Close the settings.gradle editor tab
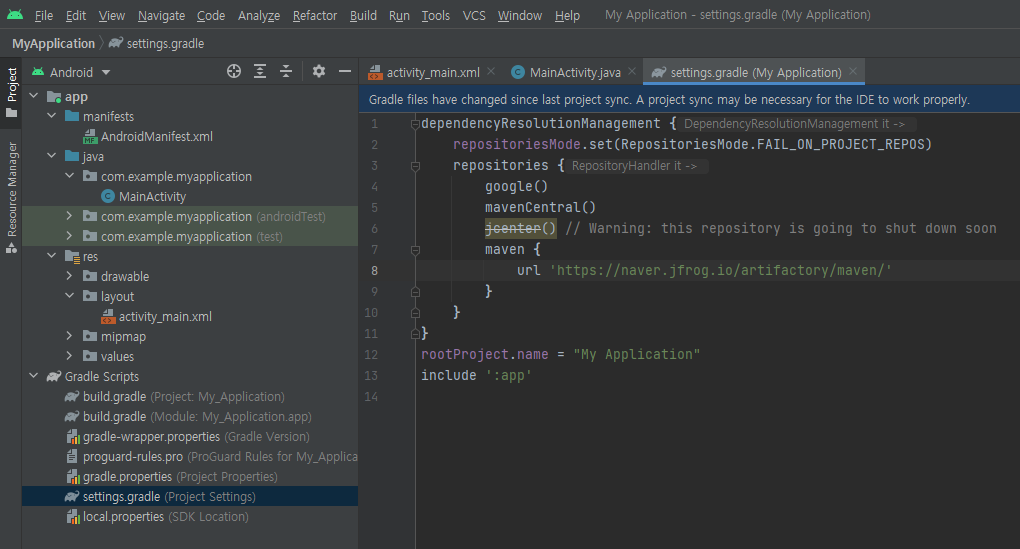Viewport: 1020px width, 549px height. tap(853, 72)
